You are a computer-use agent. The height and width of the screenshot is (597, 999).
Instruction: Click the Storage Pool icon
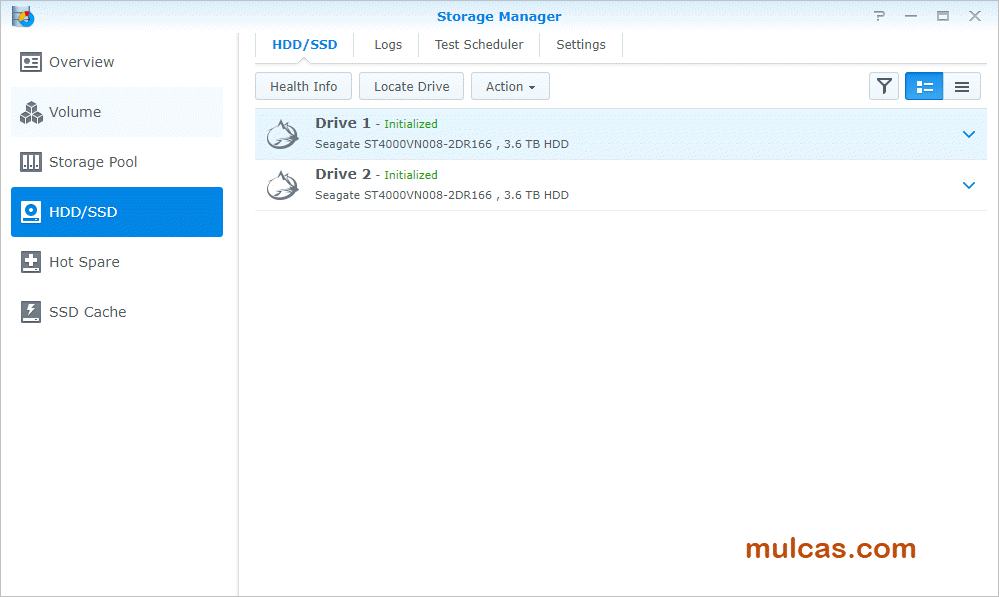pos(31,162)
